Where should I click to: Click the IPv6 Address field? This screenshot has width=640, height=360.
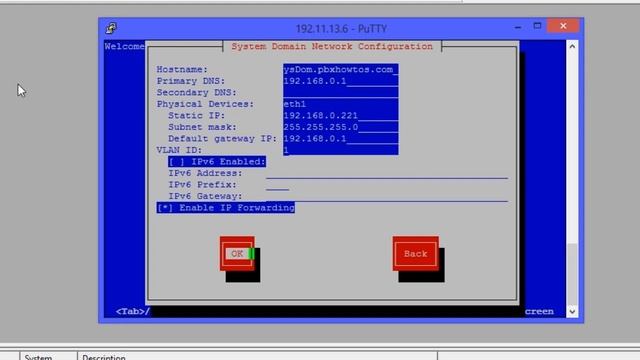click(x=387, y=173)
